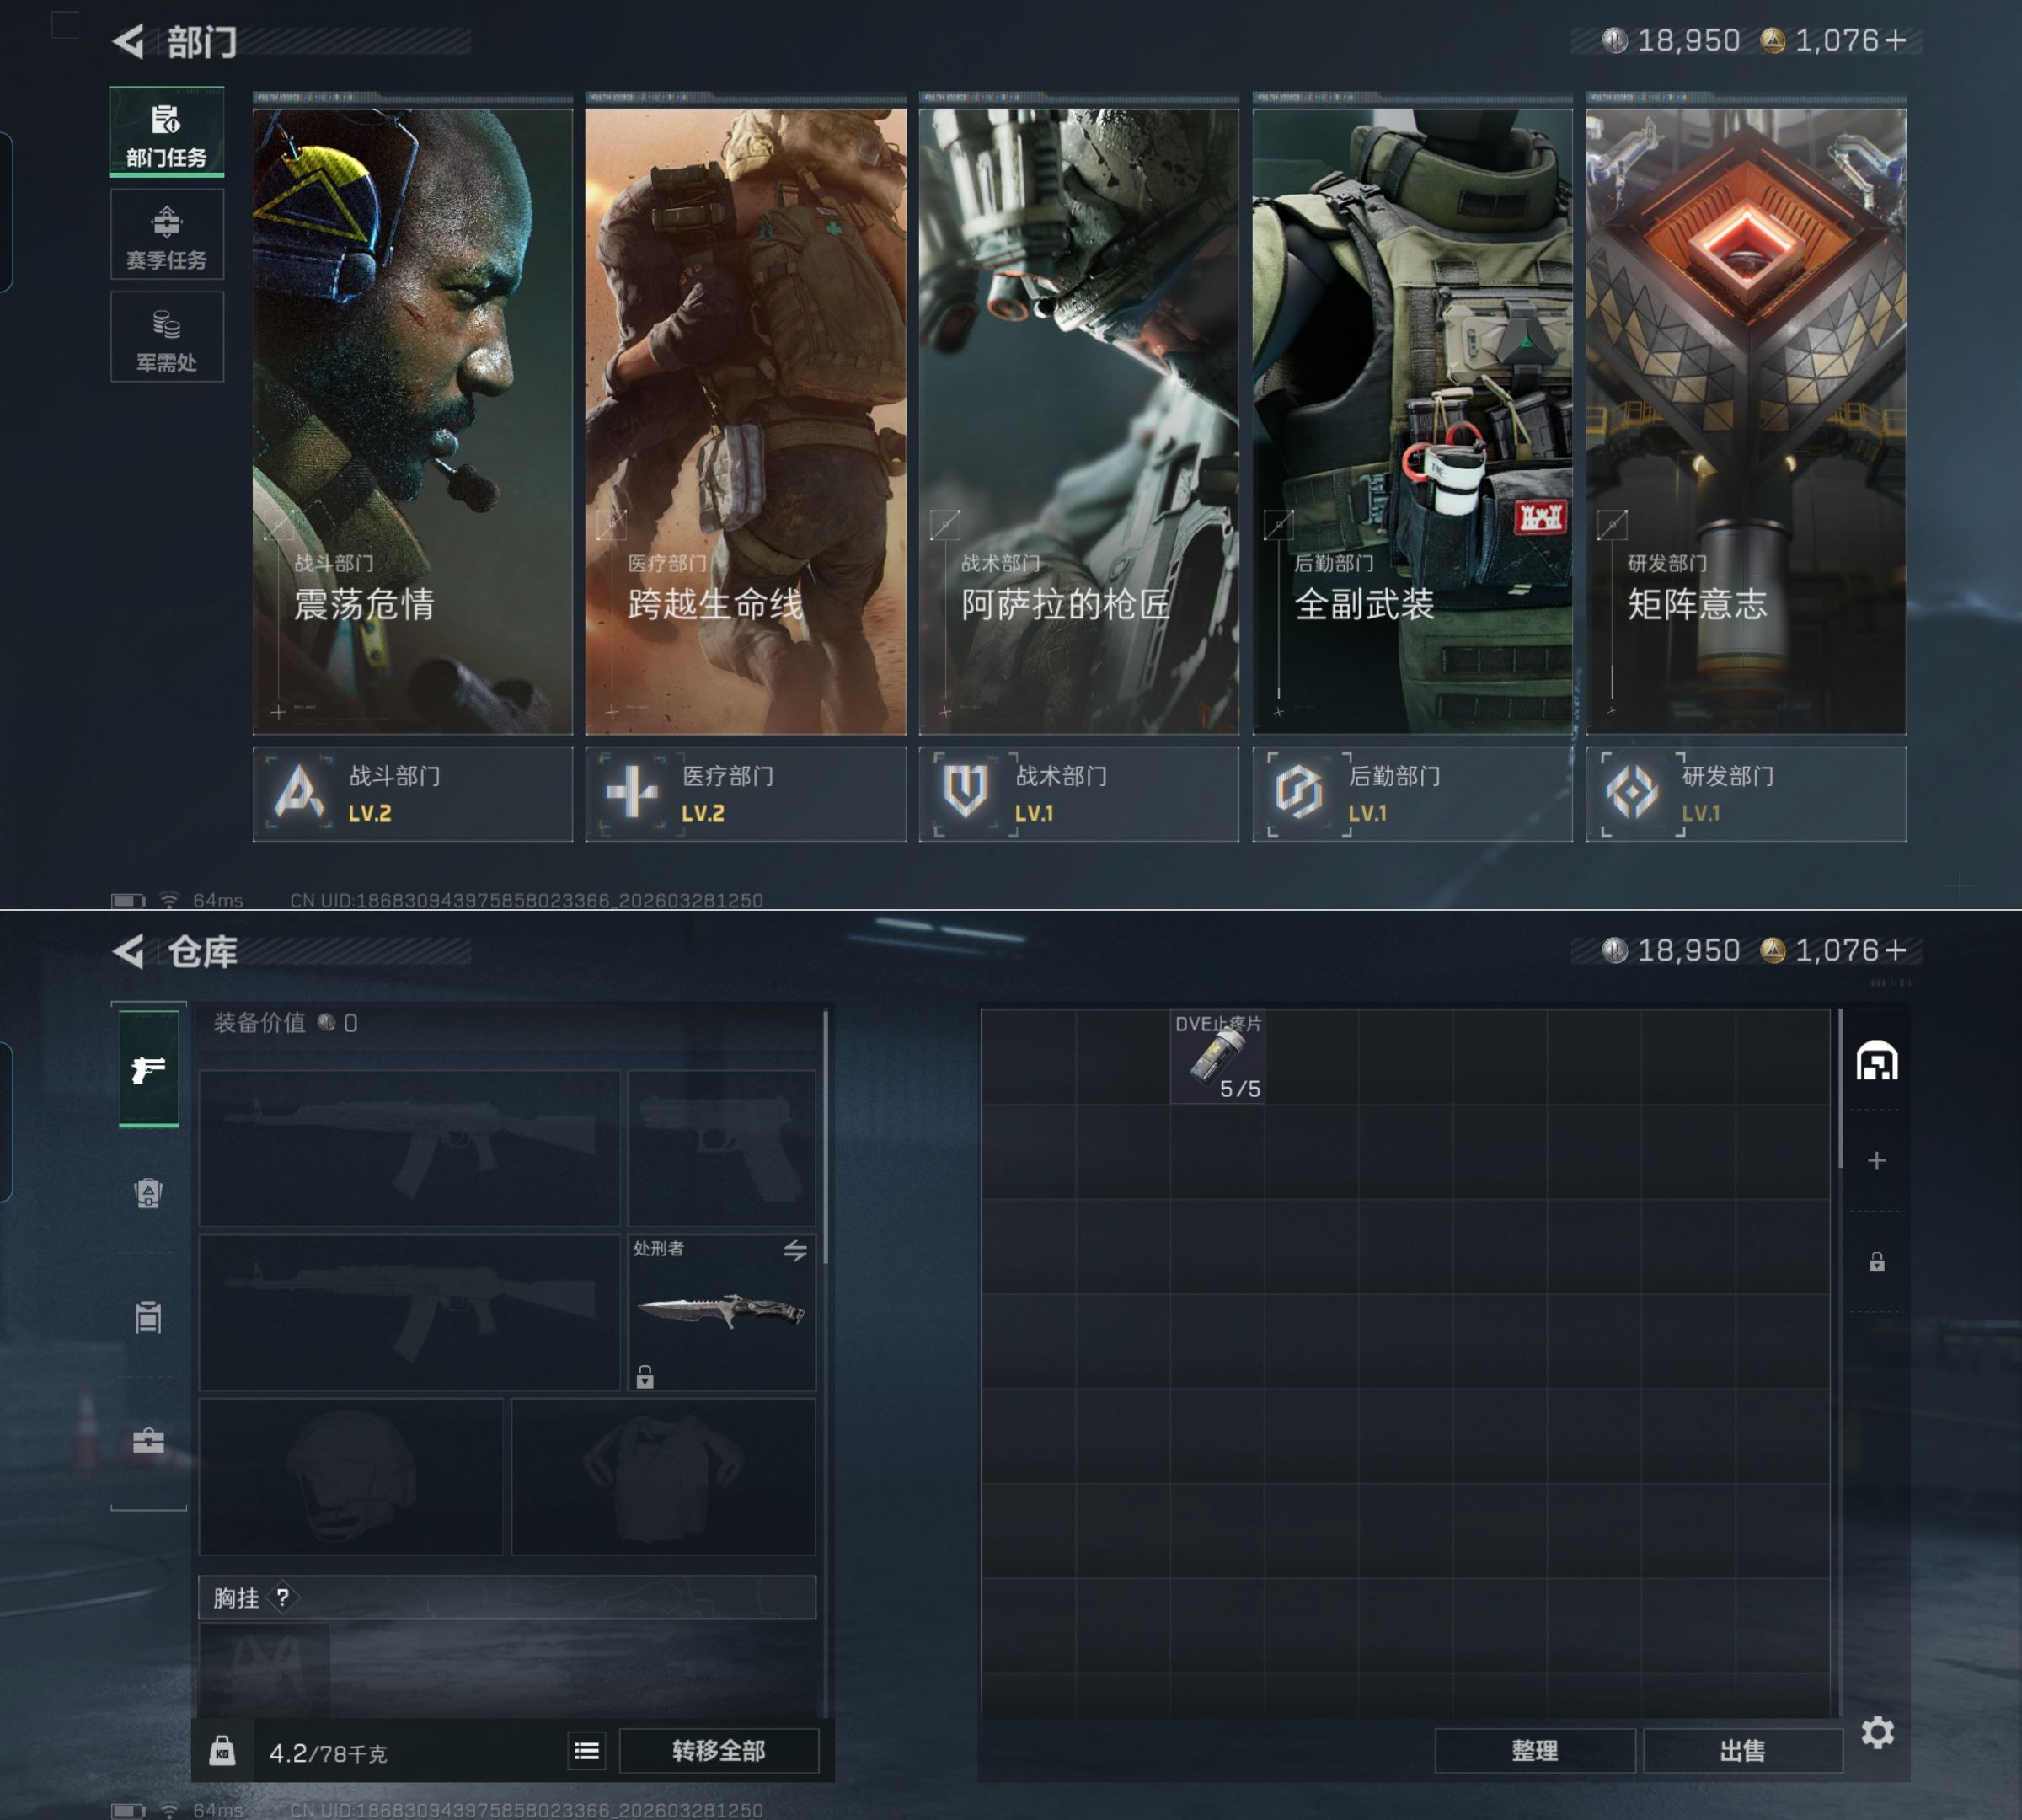Open the backpack equipment tab icon
This screenshot has width=2022, height=1820.
point(149,1193)
